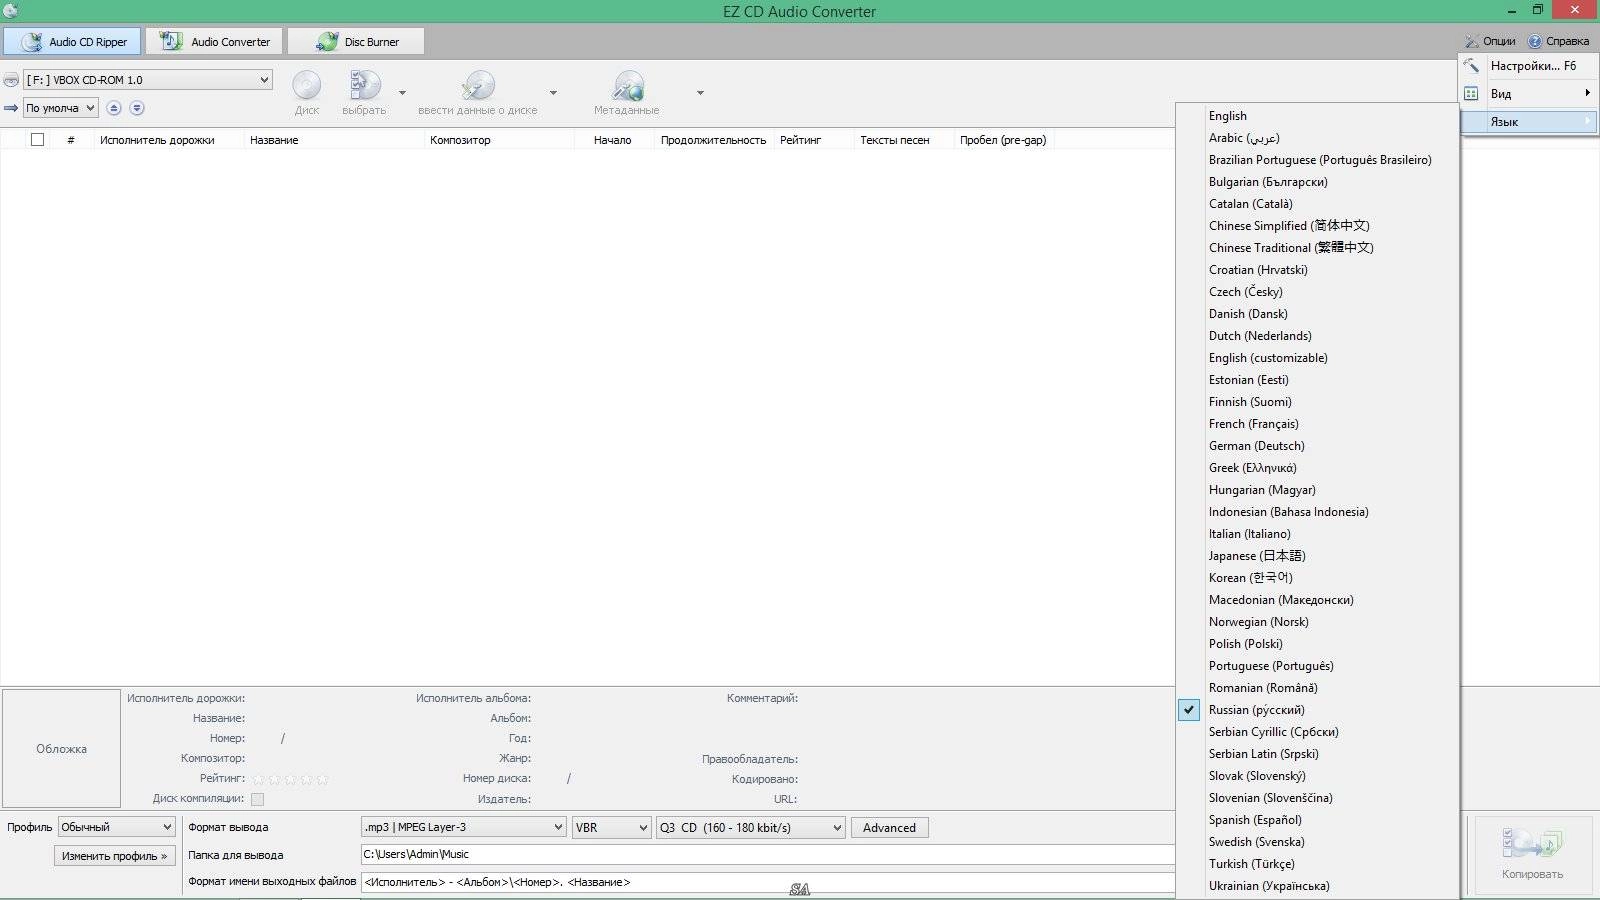Open the Профиль Обычный dropdown
The height and width of the screenshot is (900, 1600).
tap(117, 827)
